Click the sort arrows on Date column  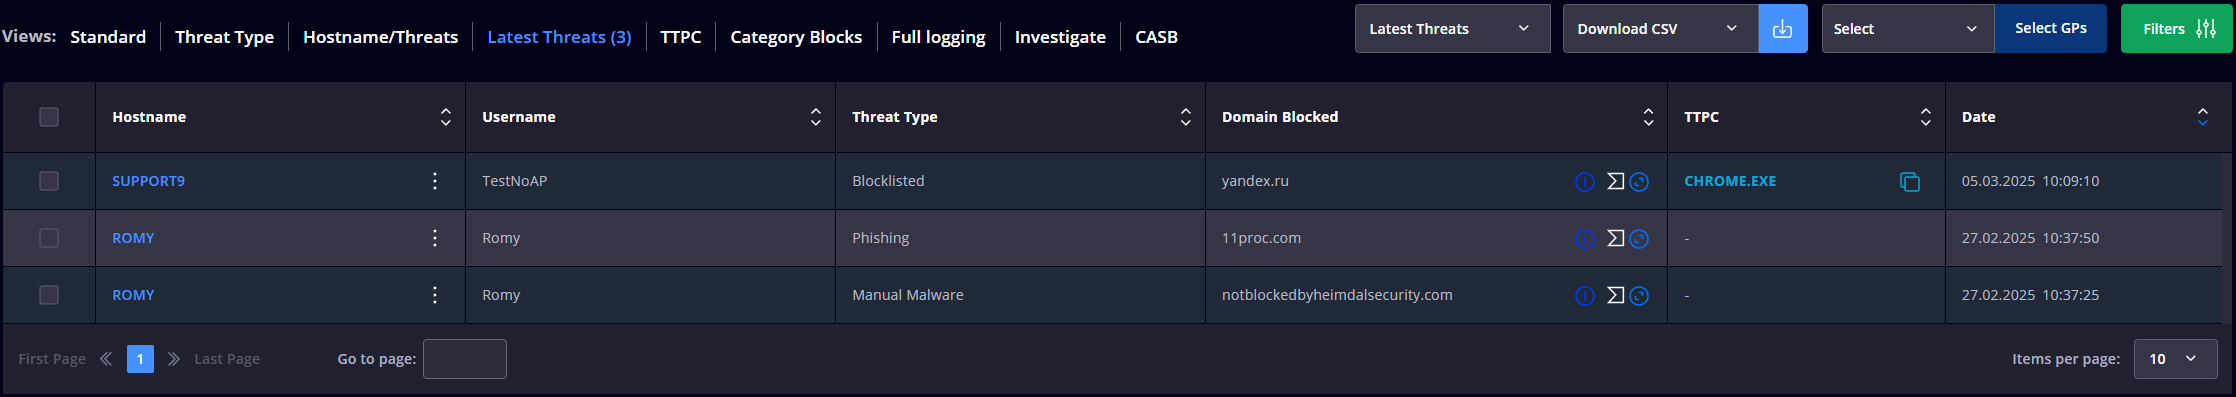2202,117
